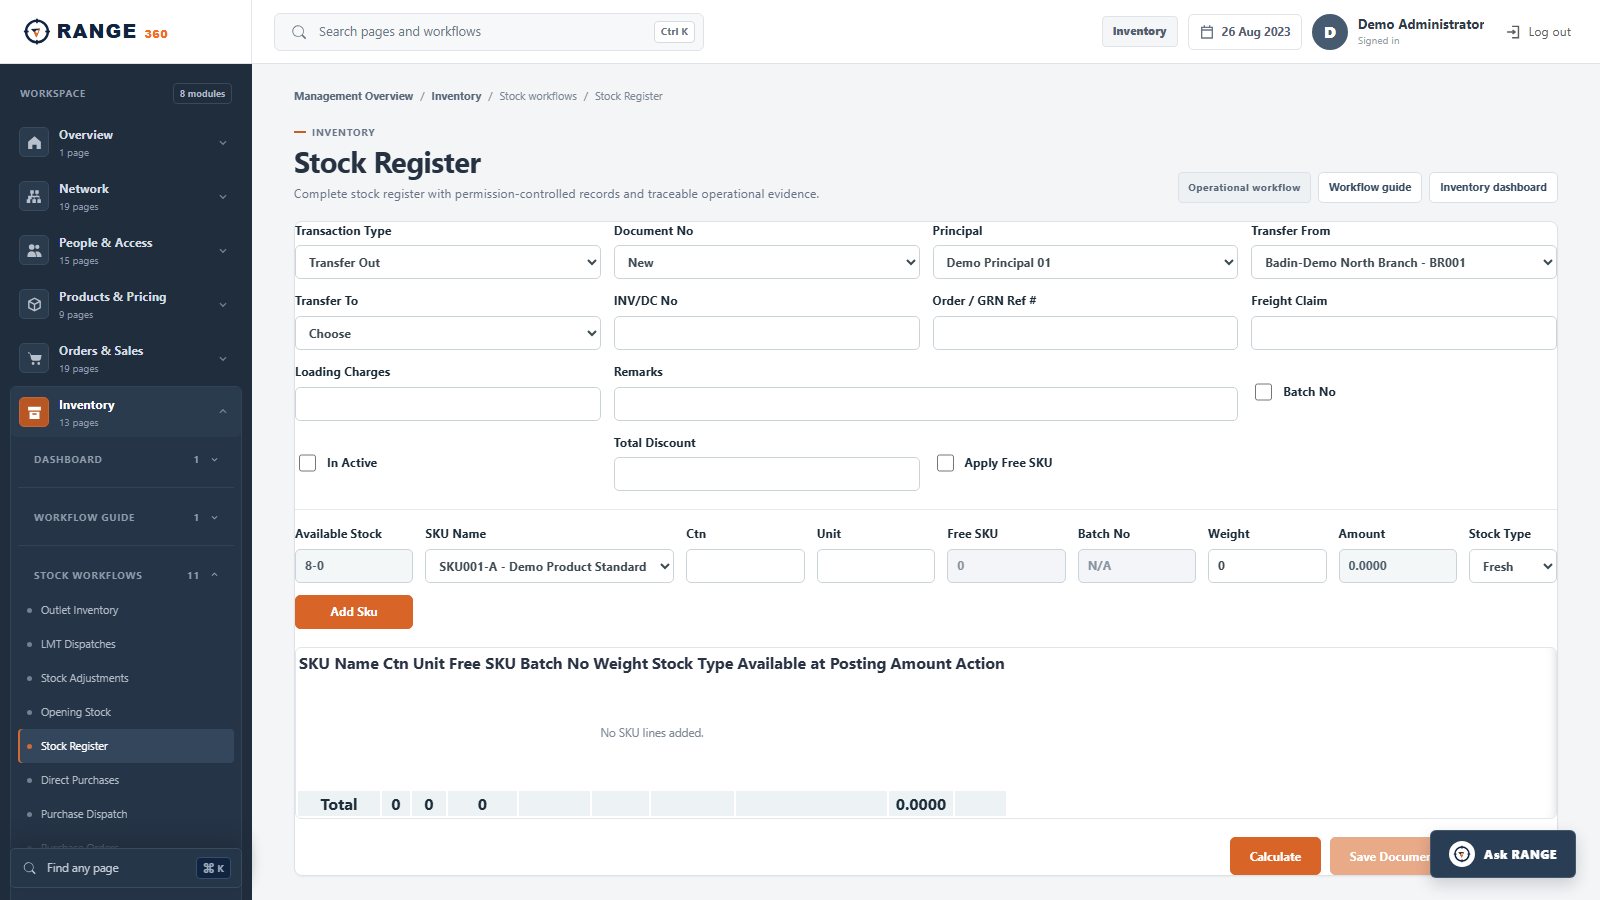This screenshot has height=900, width=1600.
Task: Focus the Search pages and workflows field
Action: click(x=489, y=32)
